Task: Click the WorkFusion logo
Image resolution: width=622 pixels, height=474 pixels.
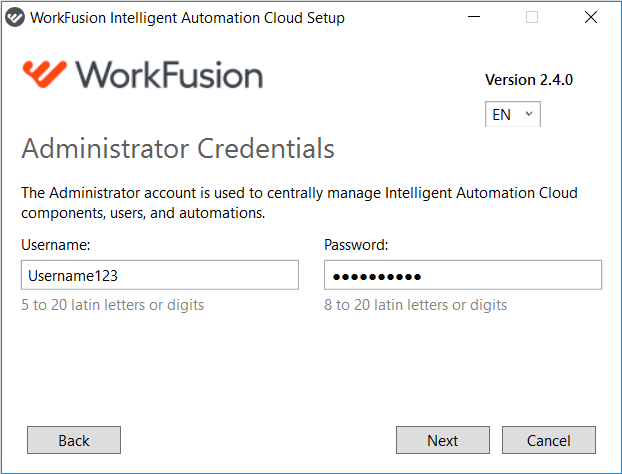Action: (x=143, y=74)
